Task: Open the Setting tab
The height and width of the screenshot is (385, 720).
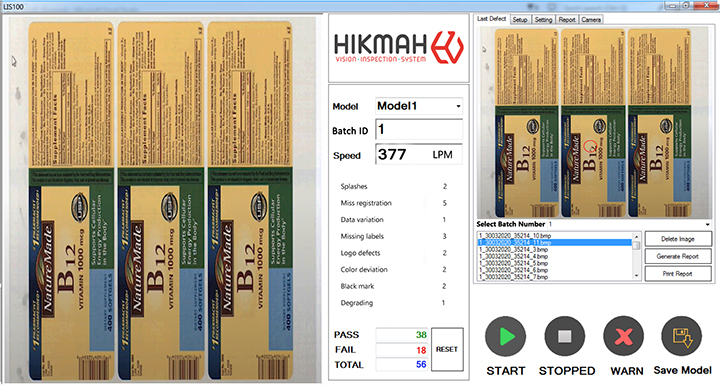Action: 543,19
